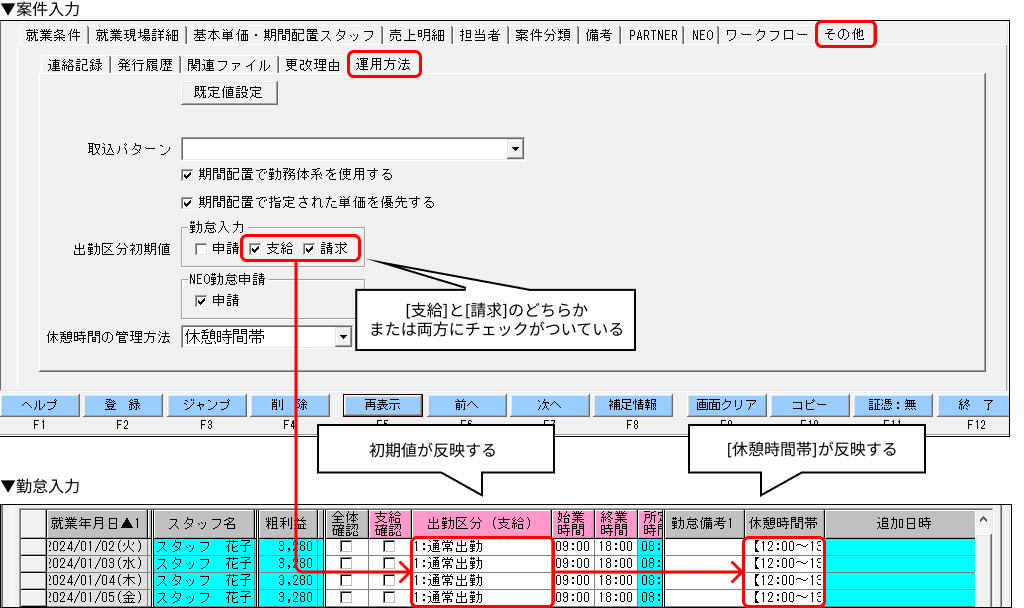Image resolution: width=1024 pixels, height=608 pixels.
Task: Click the 登録 F2 button
Action: (x=123, y=405)
